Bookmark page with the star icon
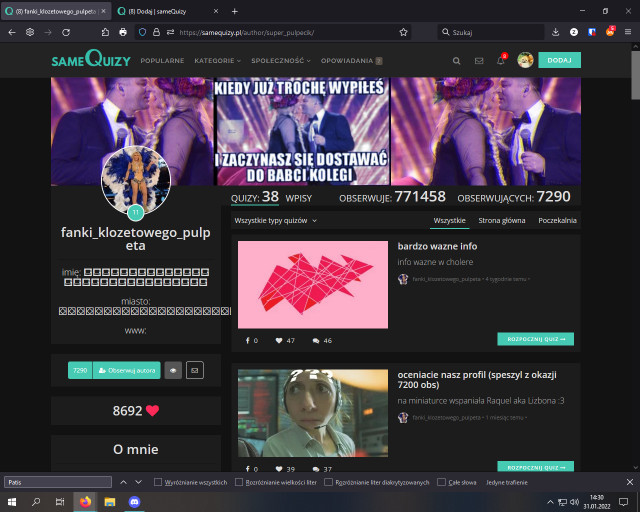Viewport: 640px width, 512px height. [x=403, y=32]
